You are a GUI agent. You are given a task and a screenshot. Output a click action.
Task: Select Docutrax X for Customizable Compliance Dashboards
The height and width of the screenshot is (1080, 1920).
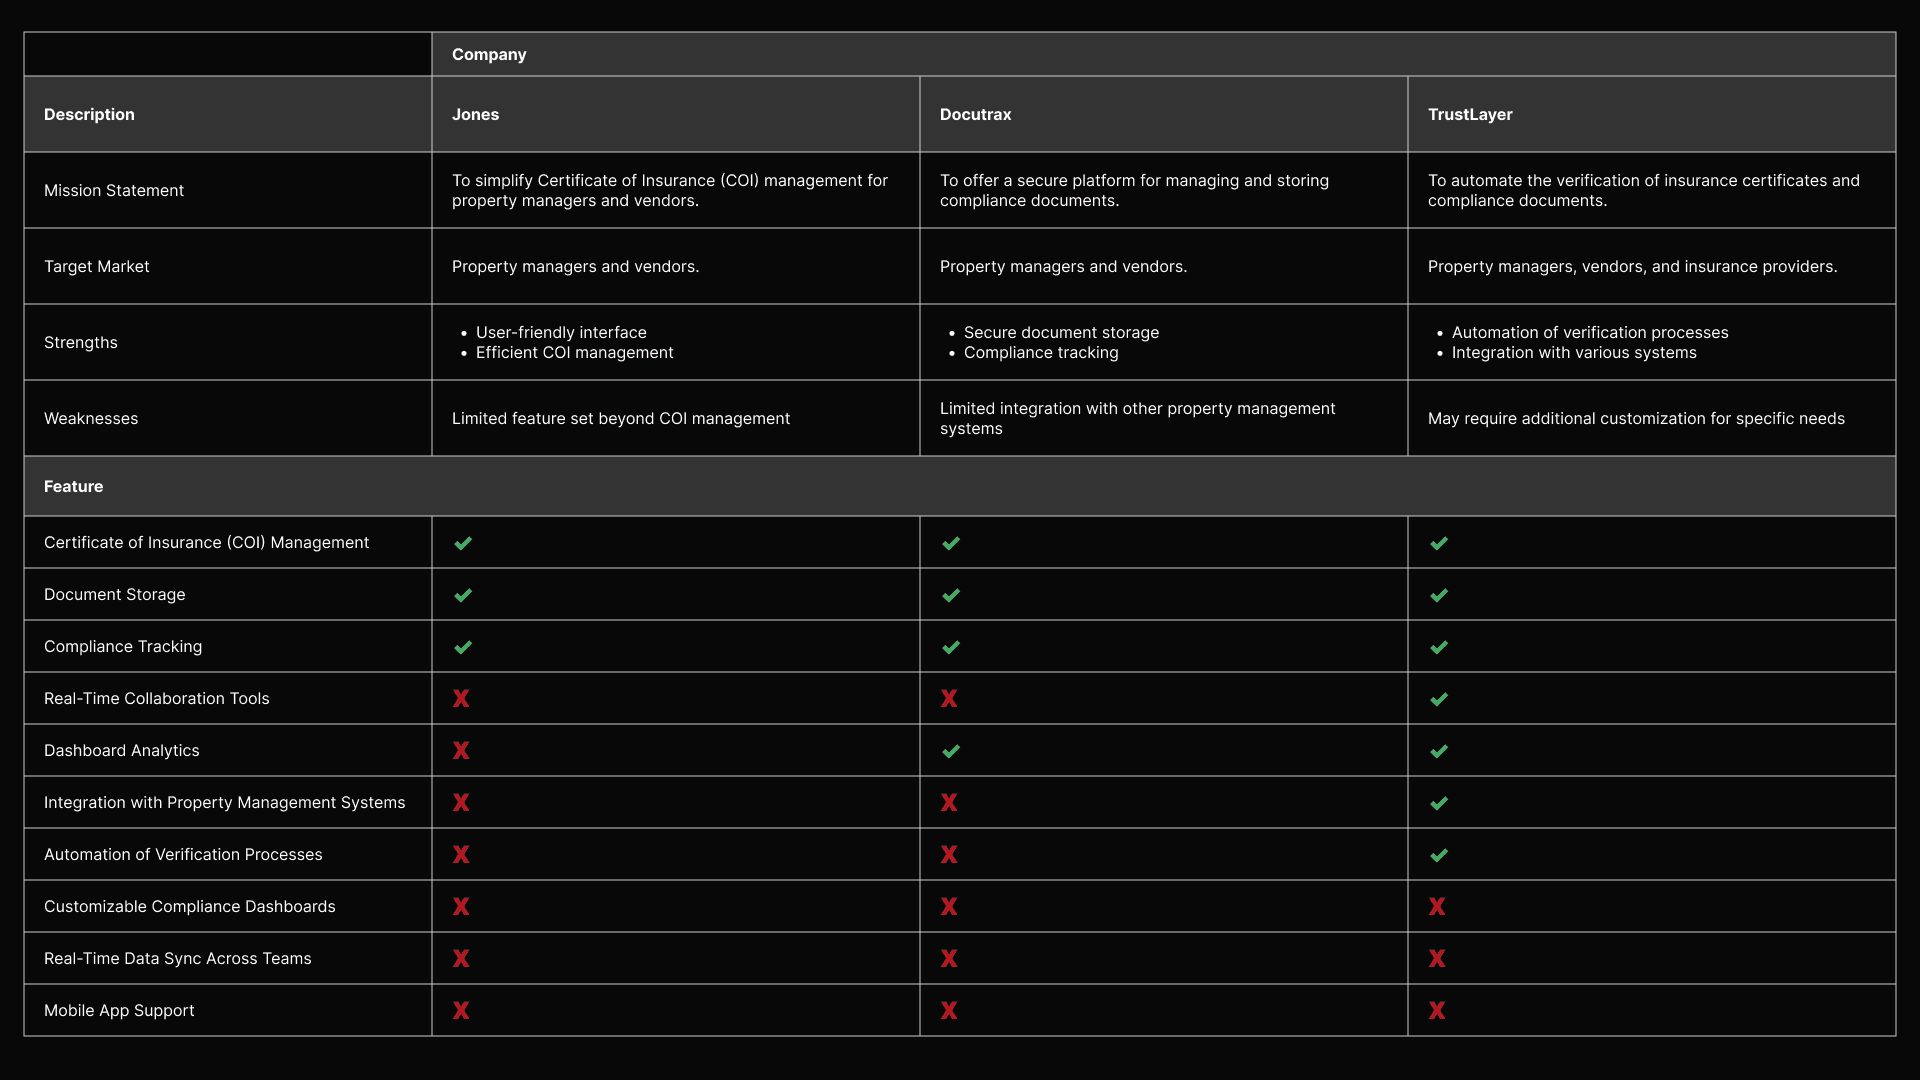tap(949, 906)
